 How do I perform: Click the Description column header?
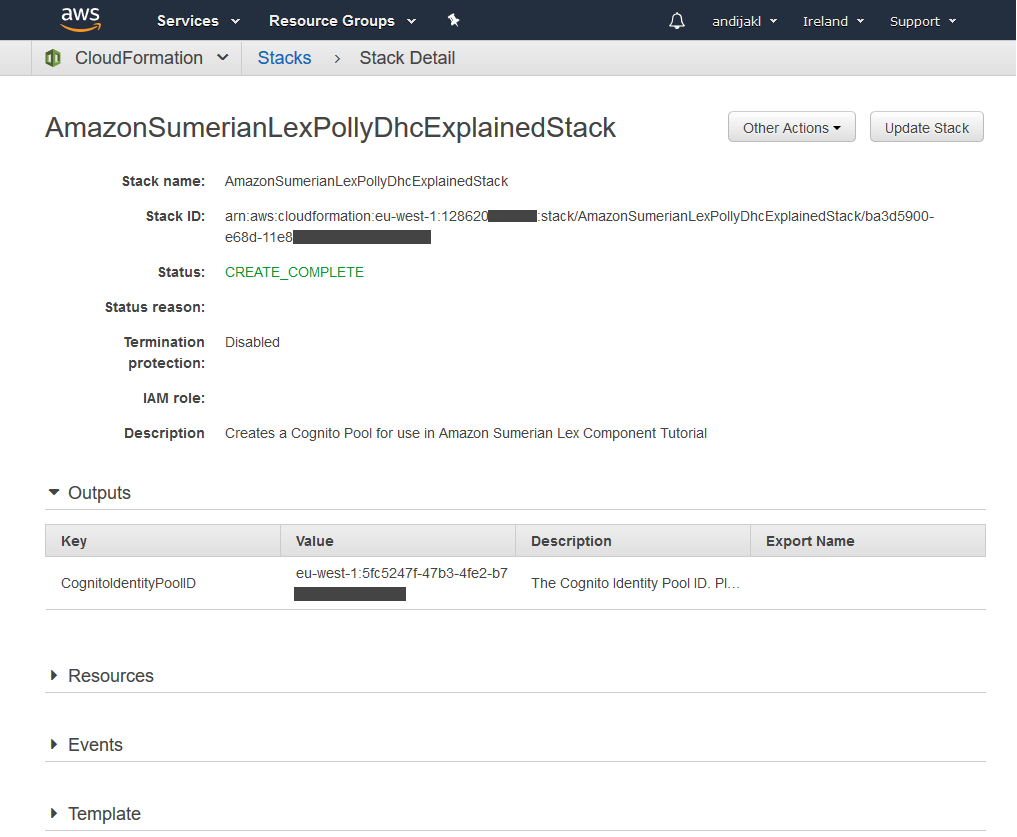click(x=632, y=540)
